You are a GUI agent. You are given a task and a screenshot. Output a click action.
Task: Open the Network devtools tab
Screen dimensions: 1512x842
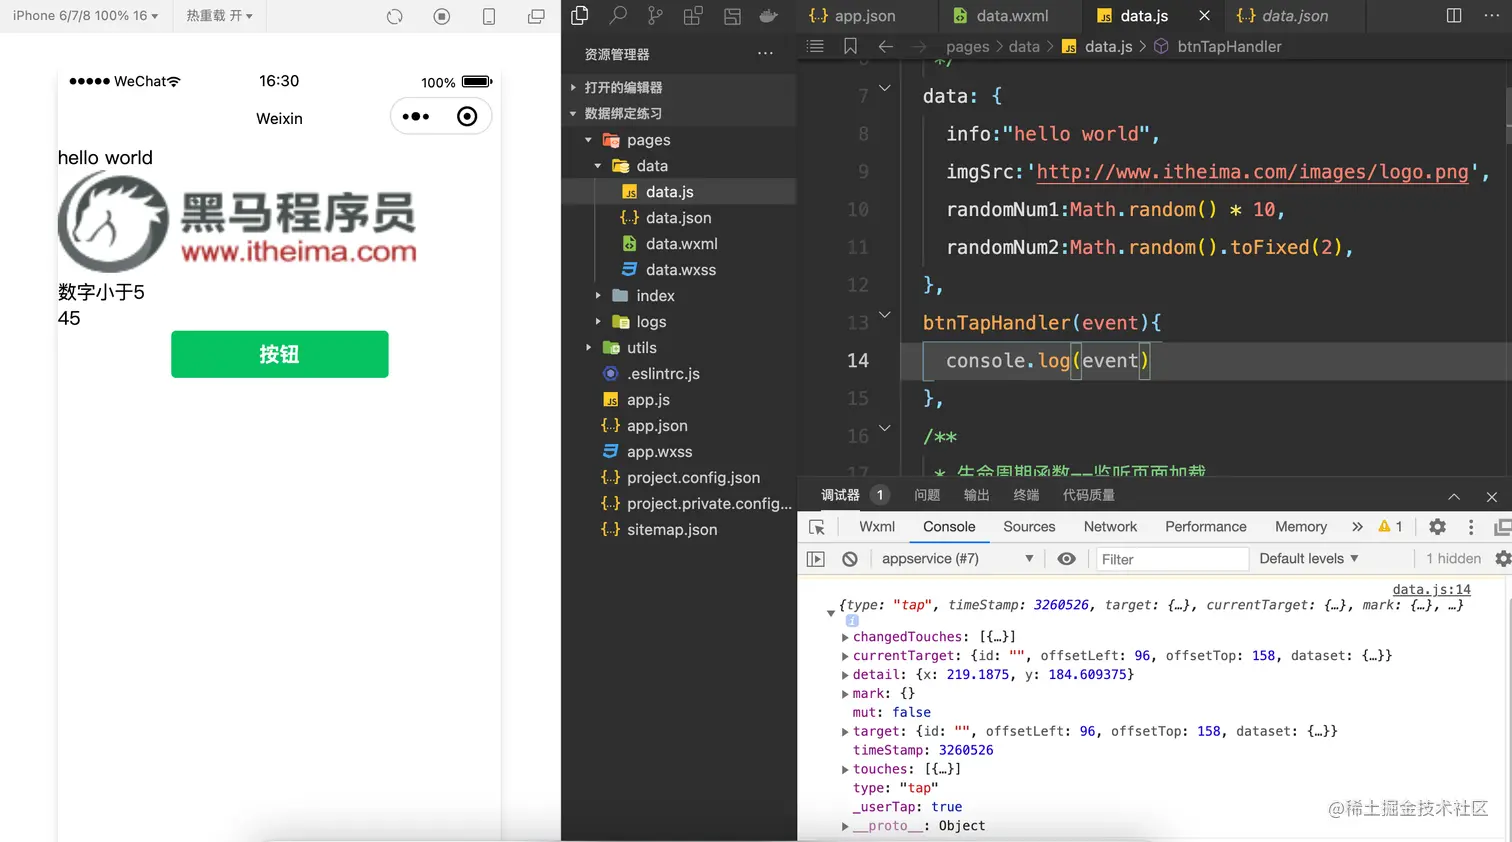(1110, 527)
